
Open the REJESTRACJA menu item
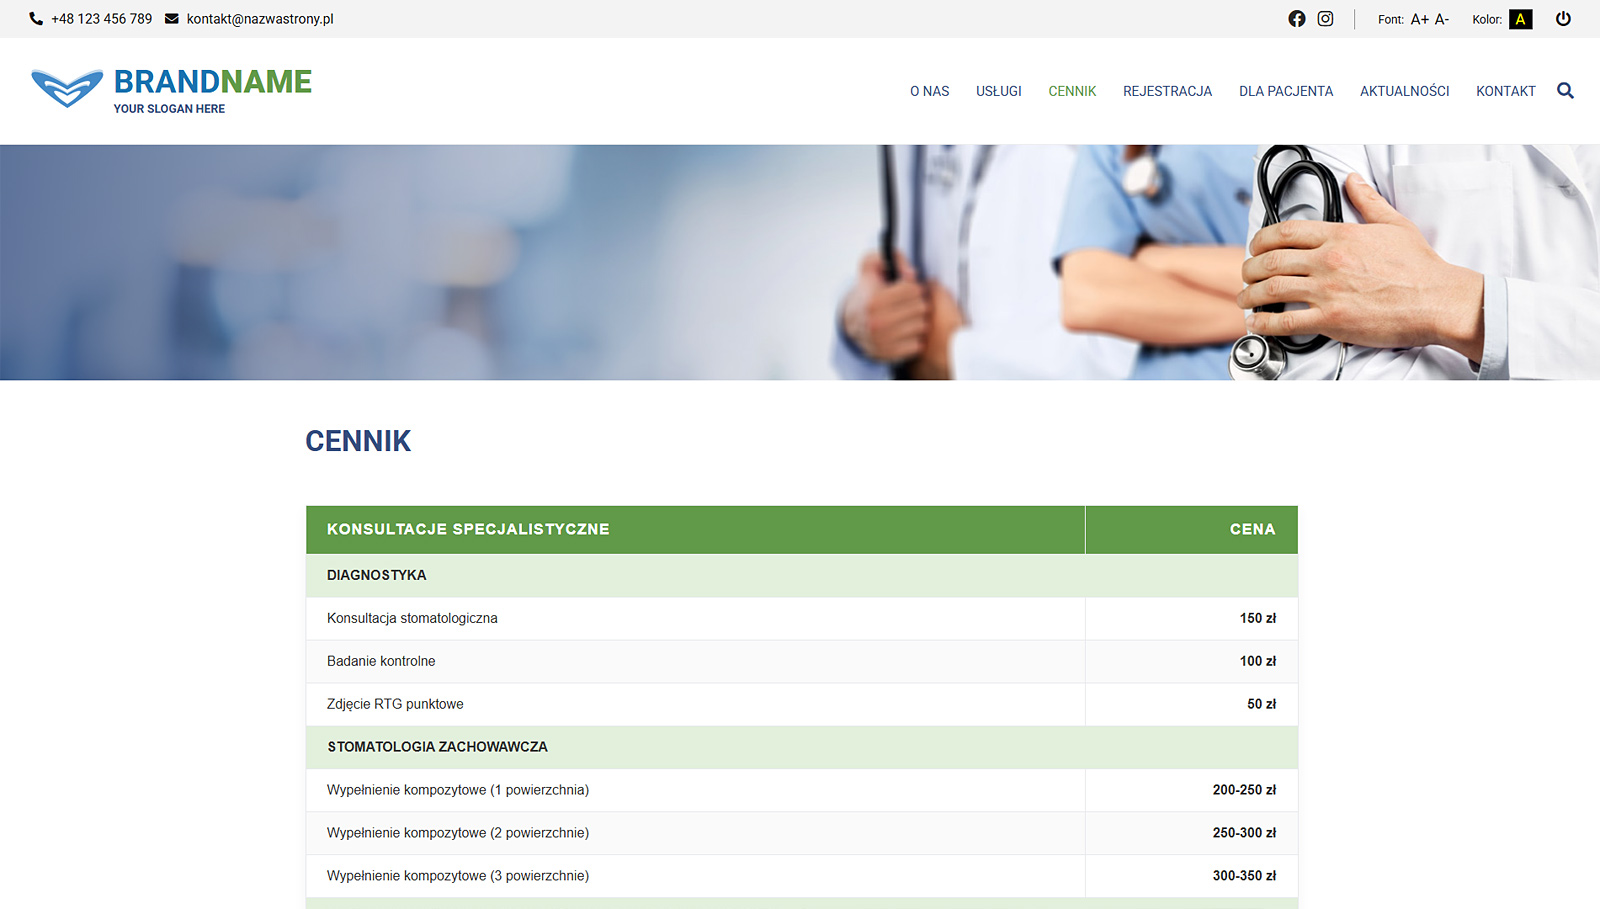click(x=1167, y=91)
